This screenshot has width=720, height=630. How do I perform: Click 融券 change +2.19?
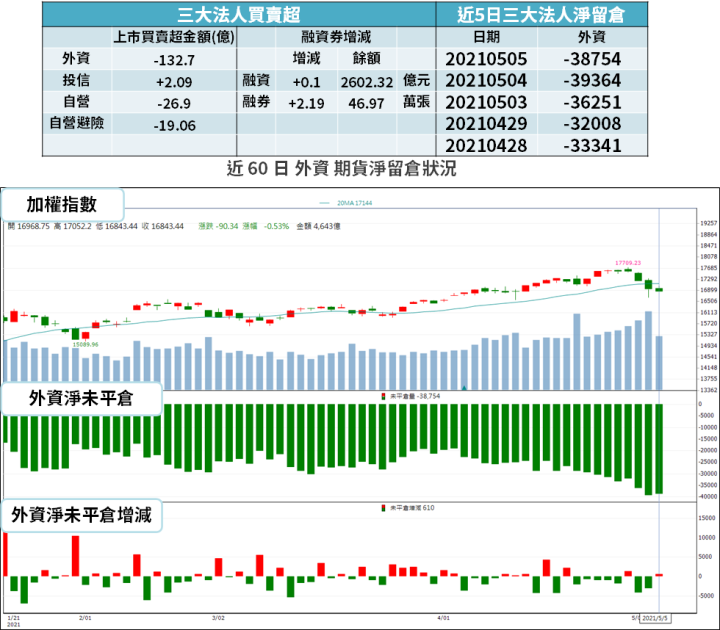point(306,103)
